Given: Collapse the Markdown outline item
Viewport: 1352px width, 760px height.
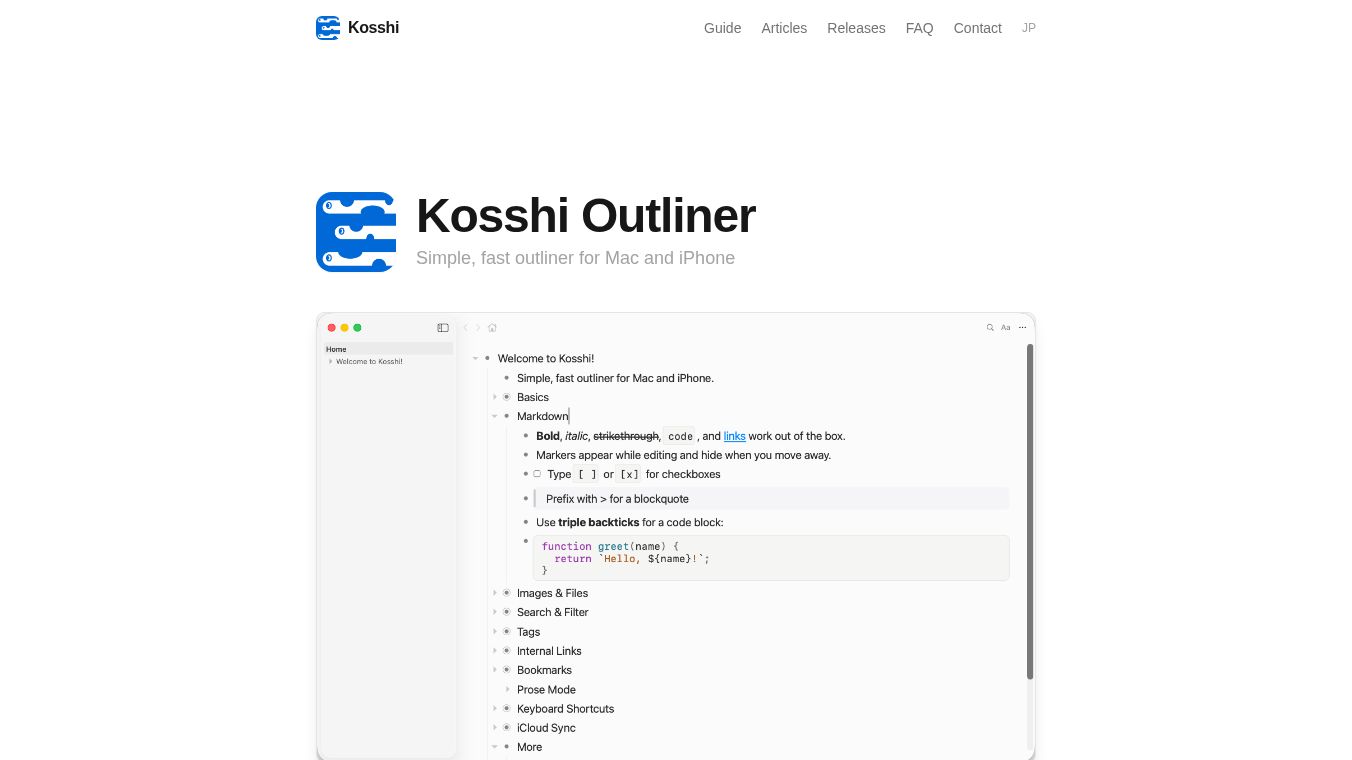Looking at the screenshot, I should click(494, 416).
